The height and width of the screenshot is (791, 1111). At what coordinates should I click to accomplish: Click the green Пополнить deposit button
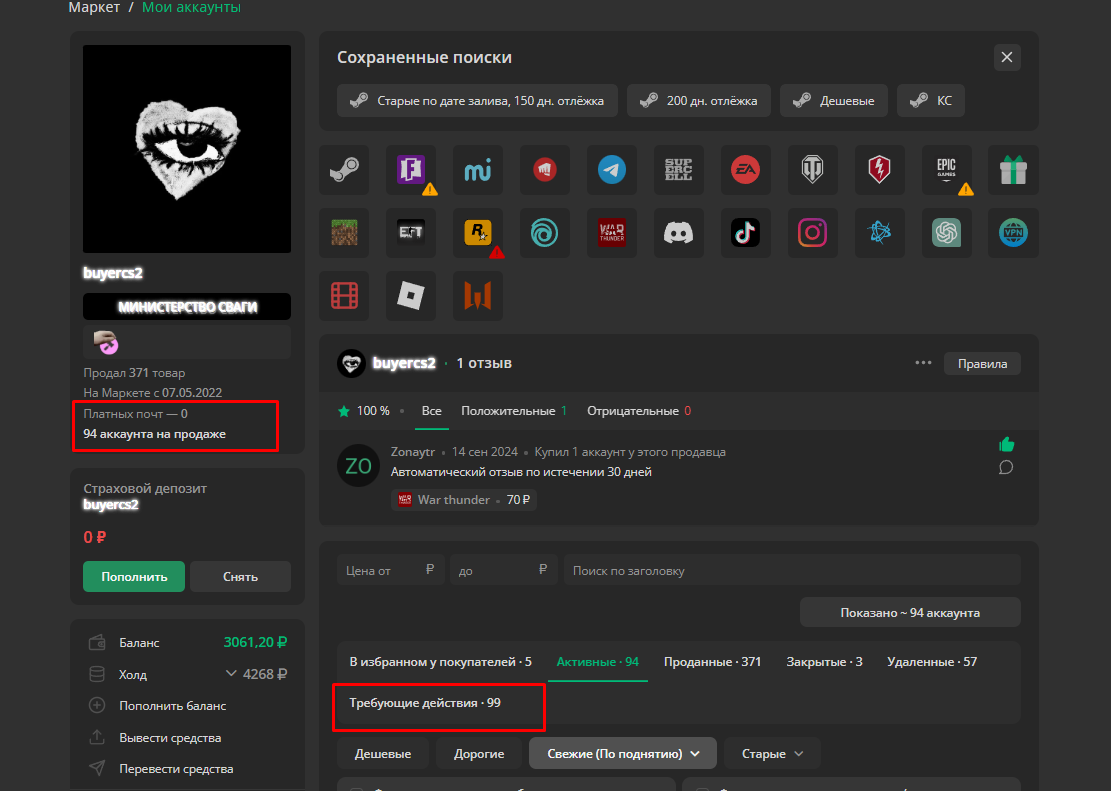click(x=134, y=576)
